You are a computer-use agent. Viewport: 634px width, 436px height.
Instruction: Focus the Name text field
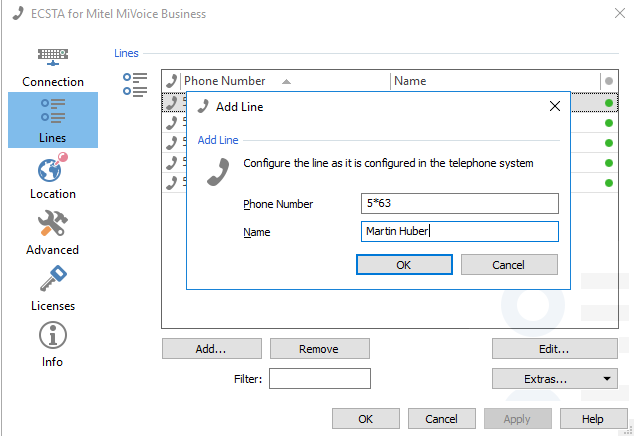[x=459, y=232]
